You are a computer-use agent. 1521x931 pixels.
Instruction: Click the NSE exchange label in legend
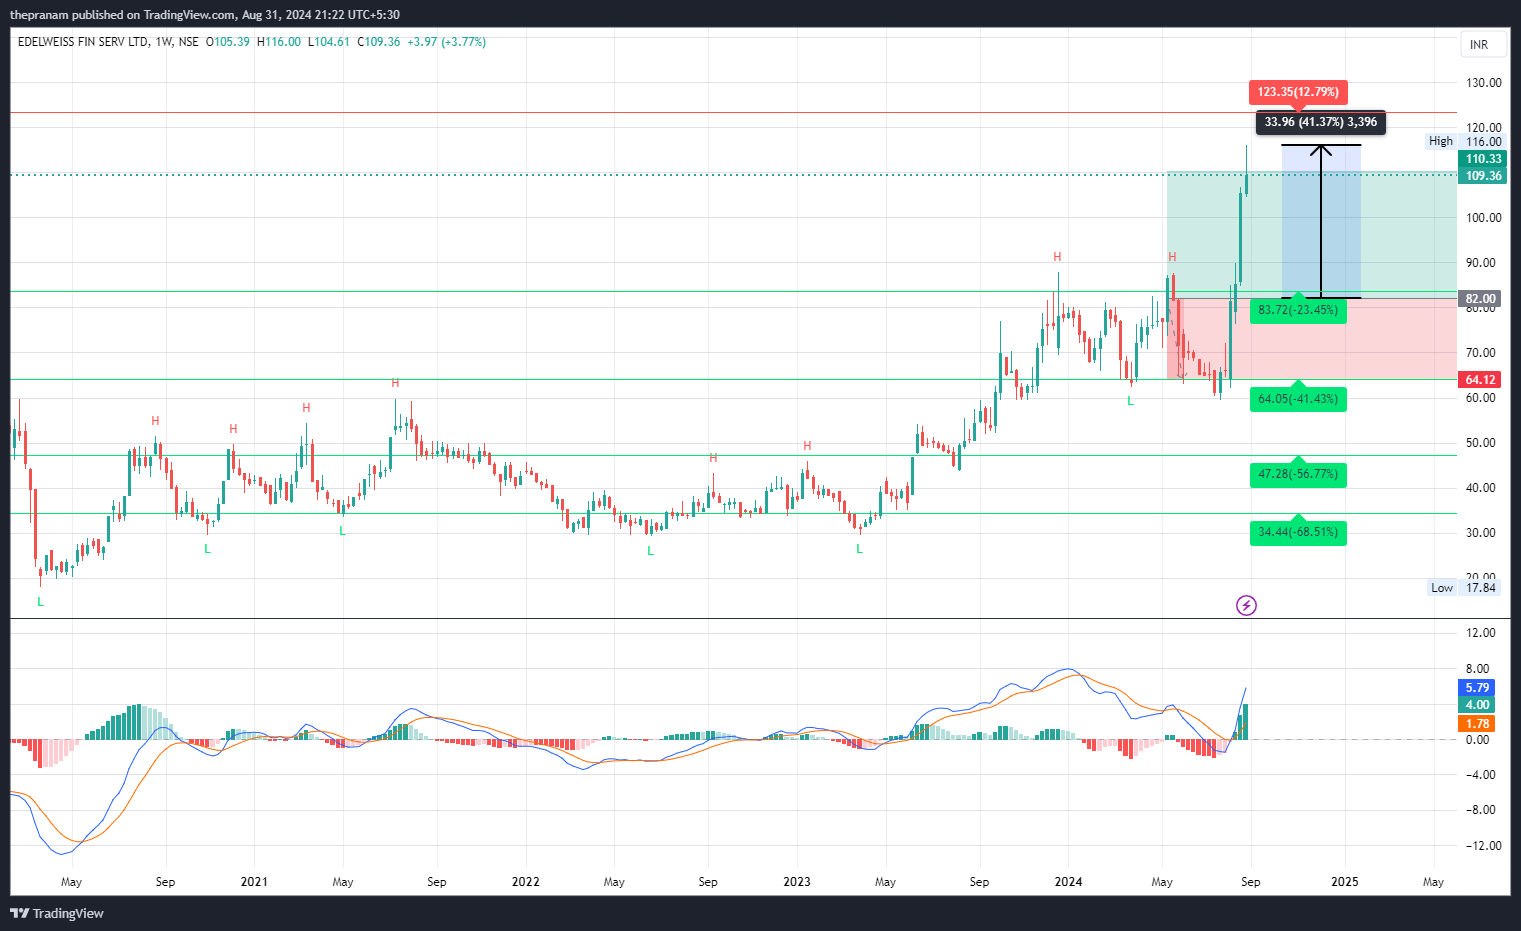(x=188, y=42)
